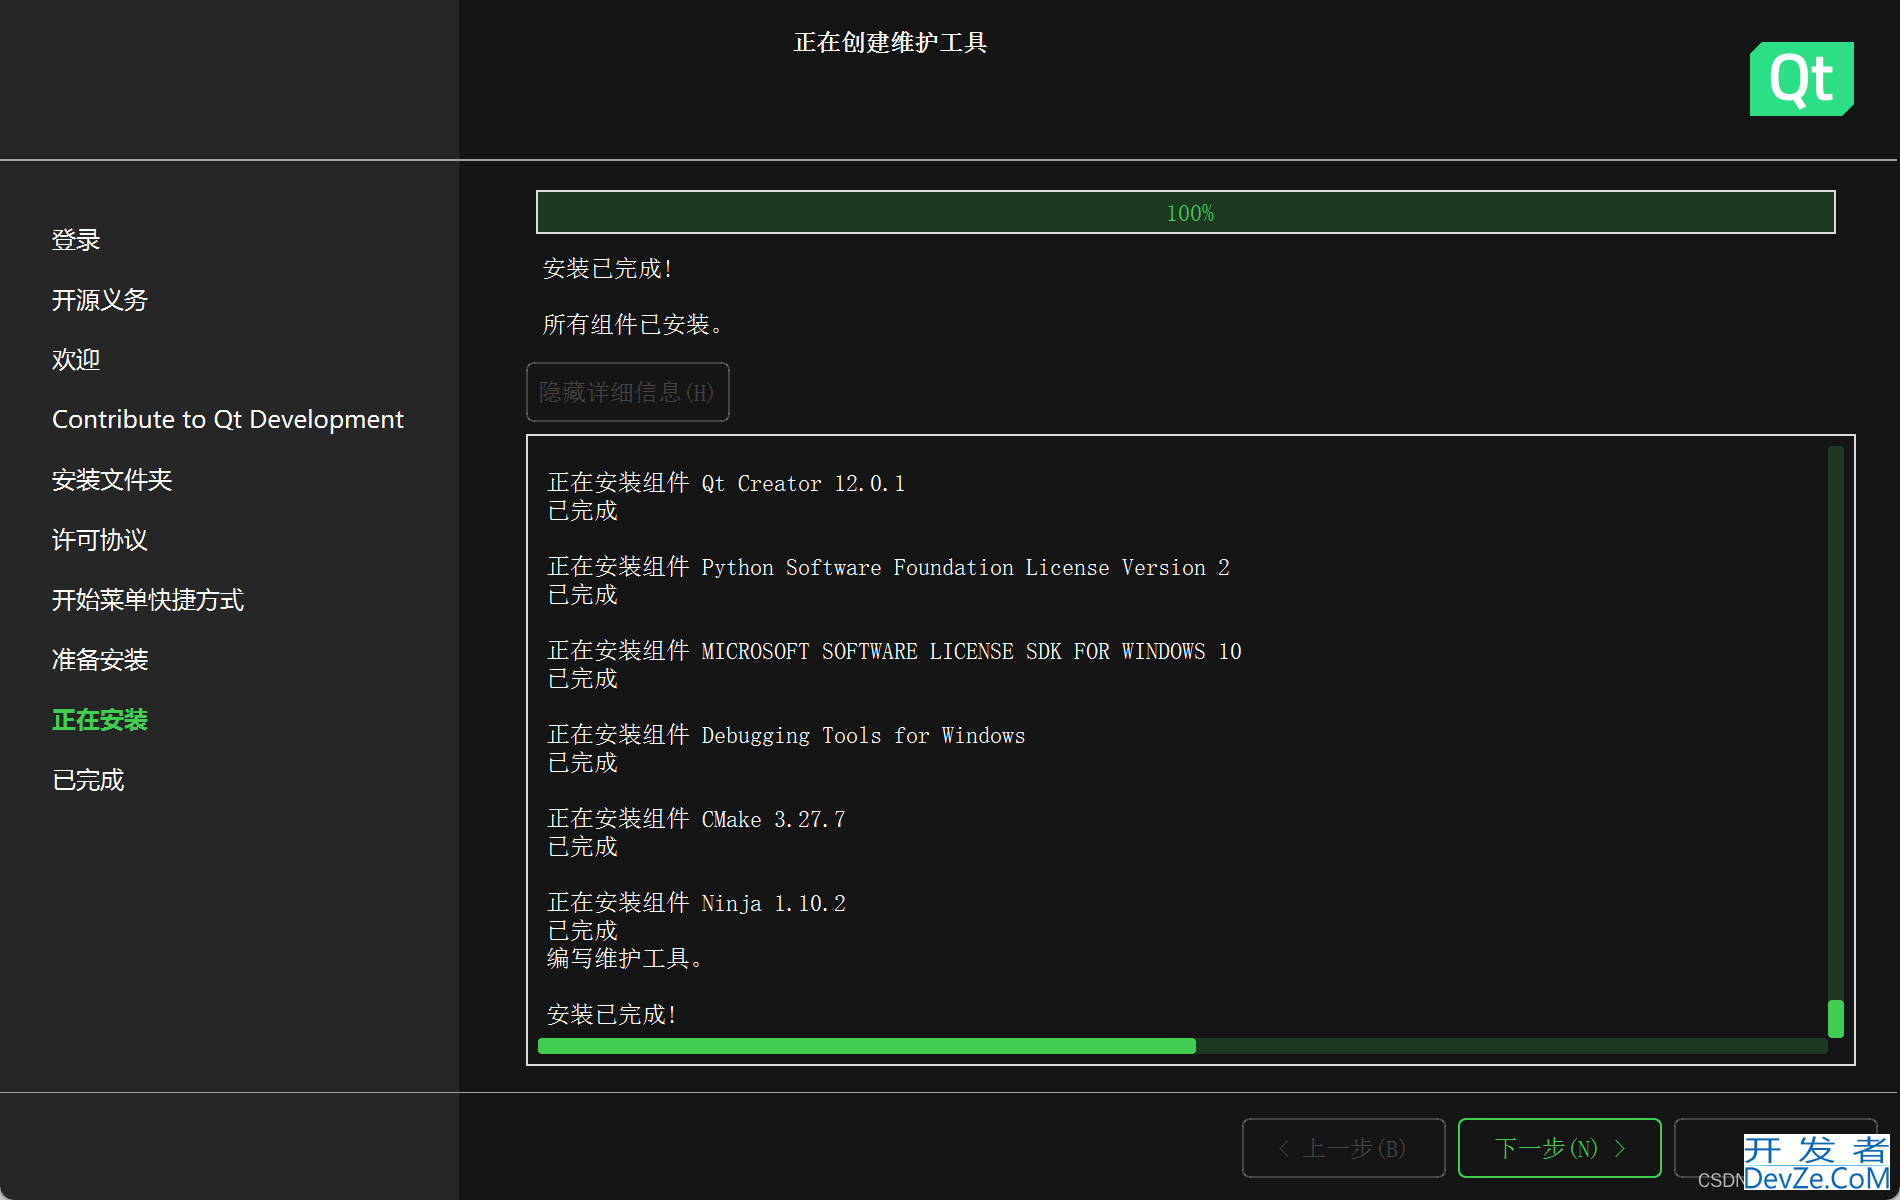This screenshot has width=1900, height=1200.
Task: Select the highlighted 正在安装 sidebar step
Action: [100, 720]
